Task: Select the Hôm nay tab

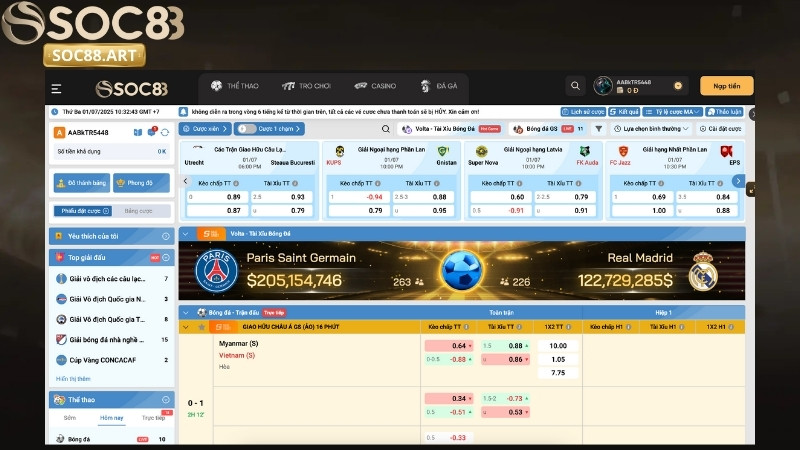Action: pyautogui.click(x=111, y=418)
